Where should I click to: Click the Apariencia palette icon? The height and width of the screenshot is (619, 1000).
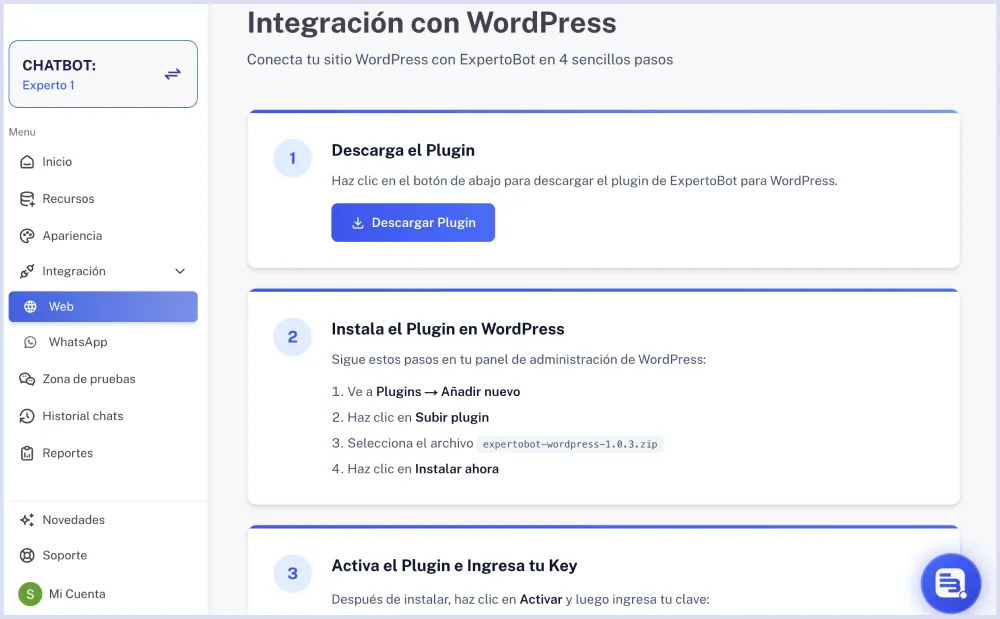[x=27, y=236]
